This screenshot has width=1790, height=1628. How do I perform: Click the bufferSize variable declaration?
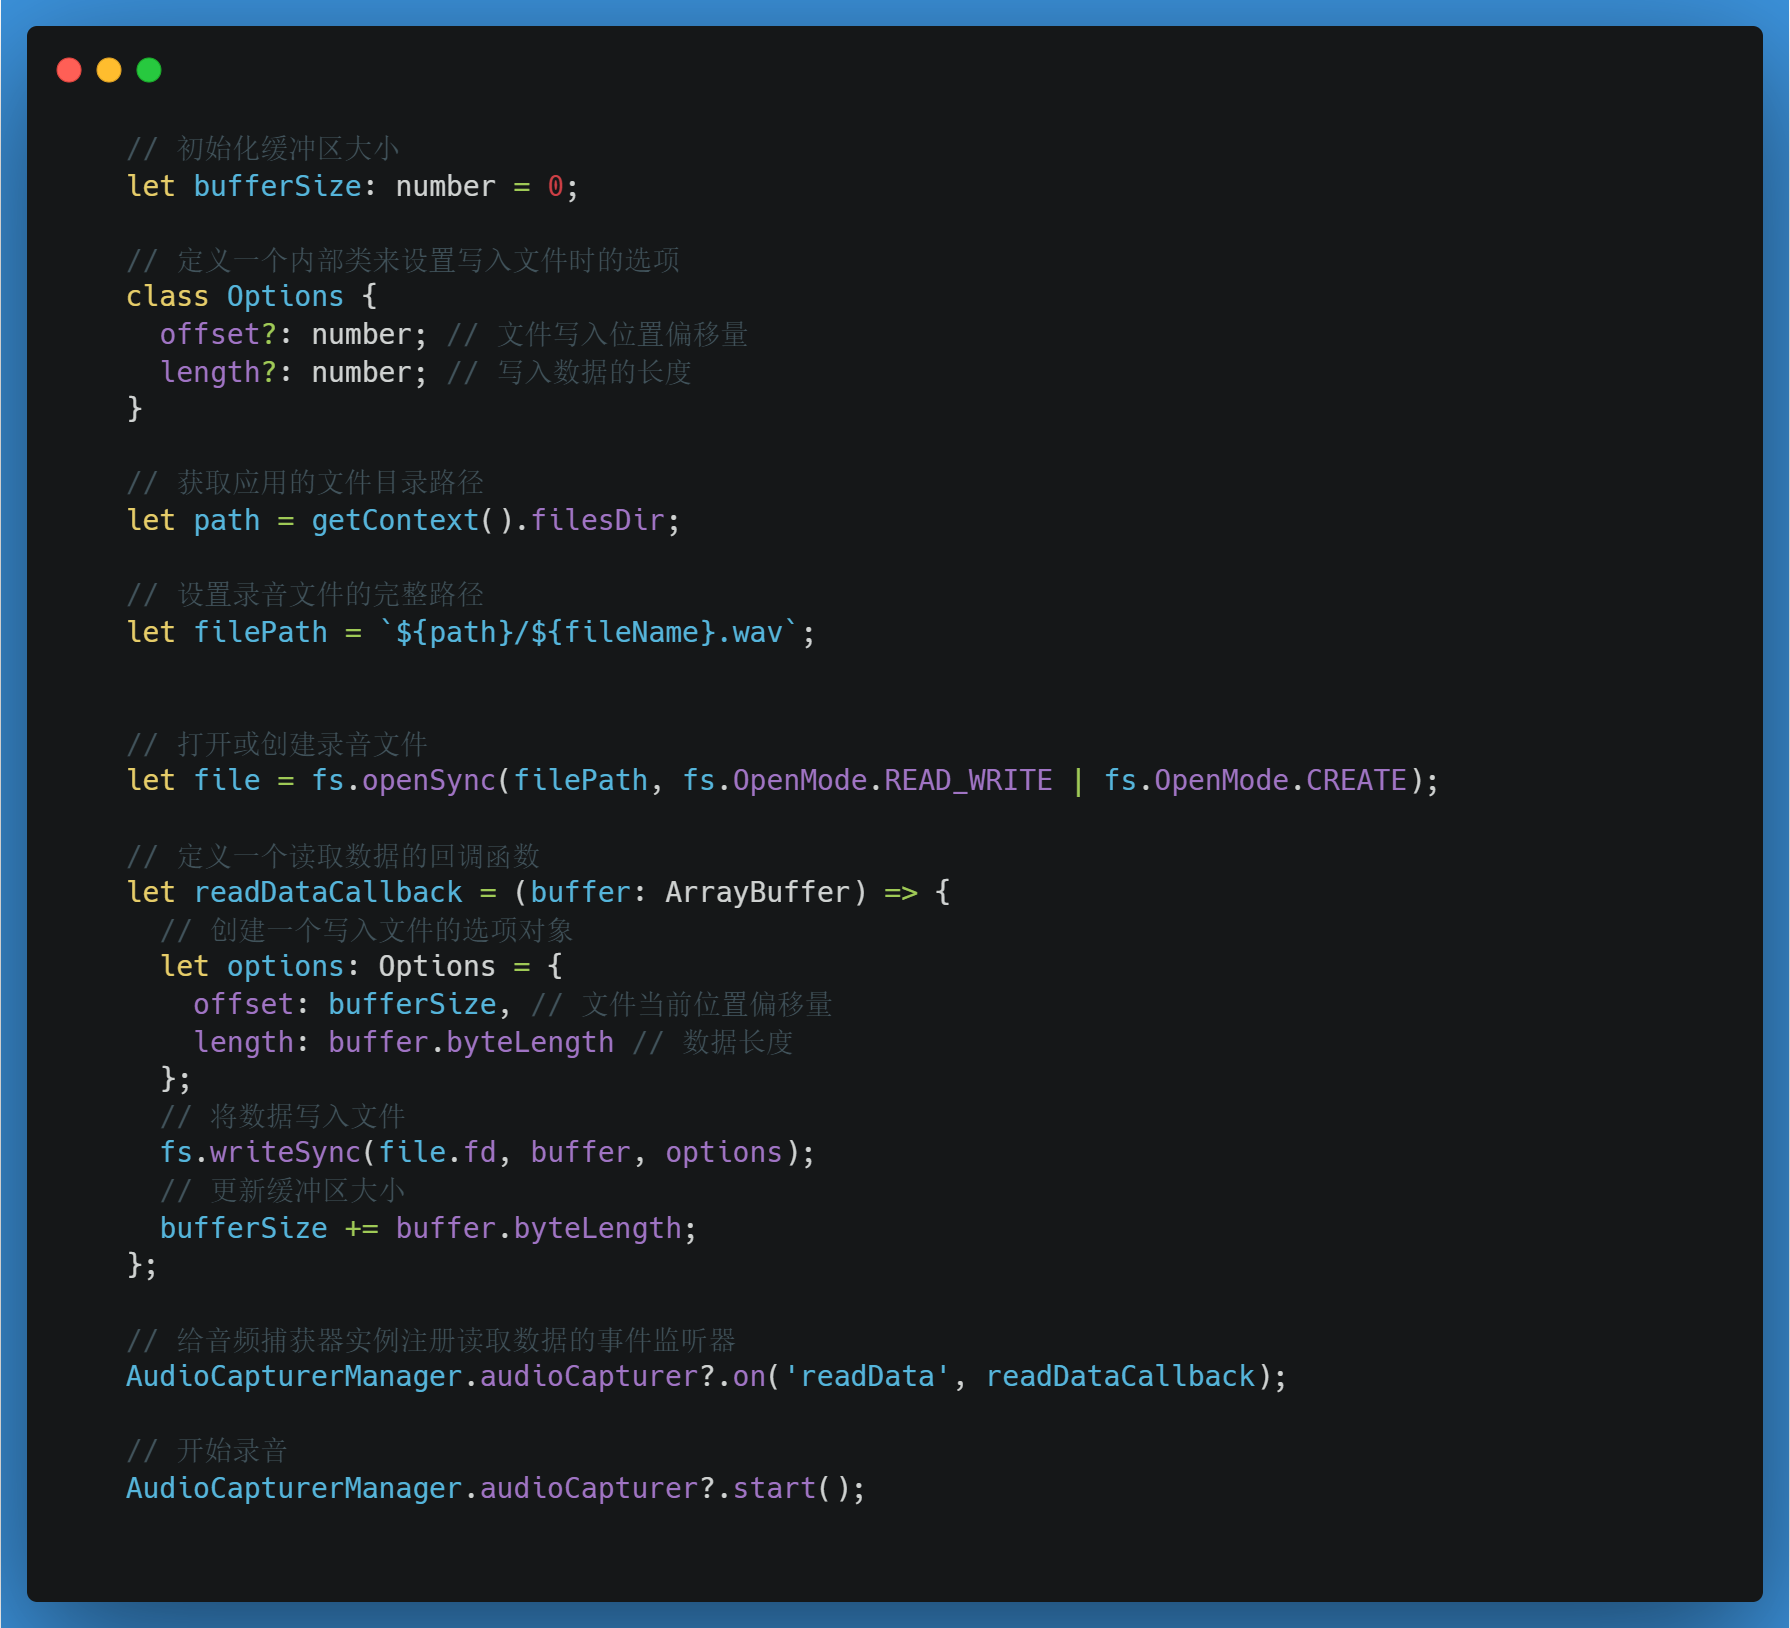pyautogui.click(x=277, y=186)
